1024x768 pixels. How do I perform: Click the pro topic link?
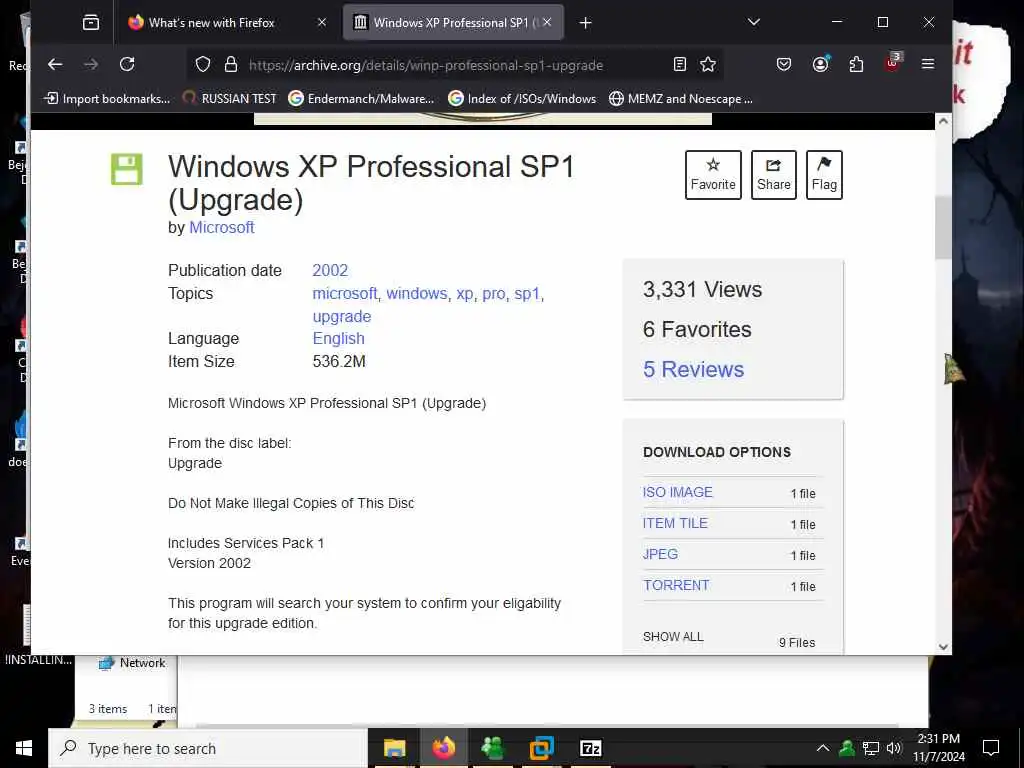point(494,294)
